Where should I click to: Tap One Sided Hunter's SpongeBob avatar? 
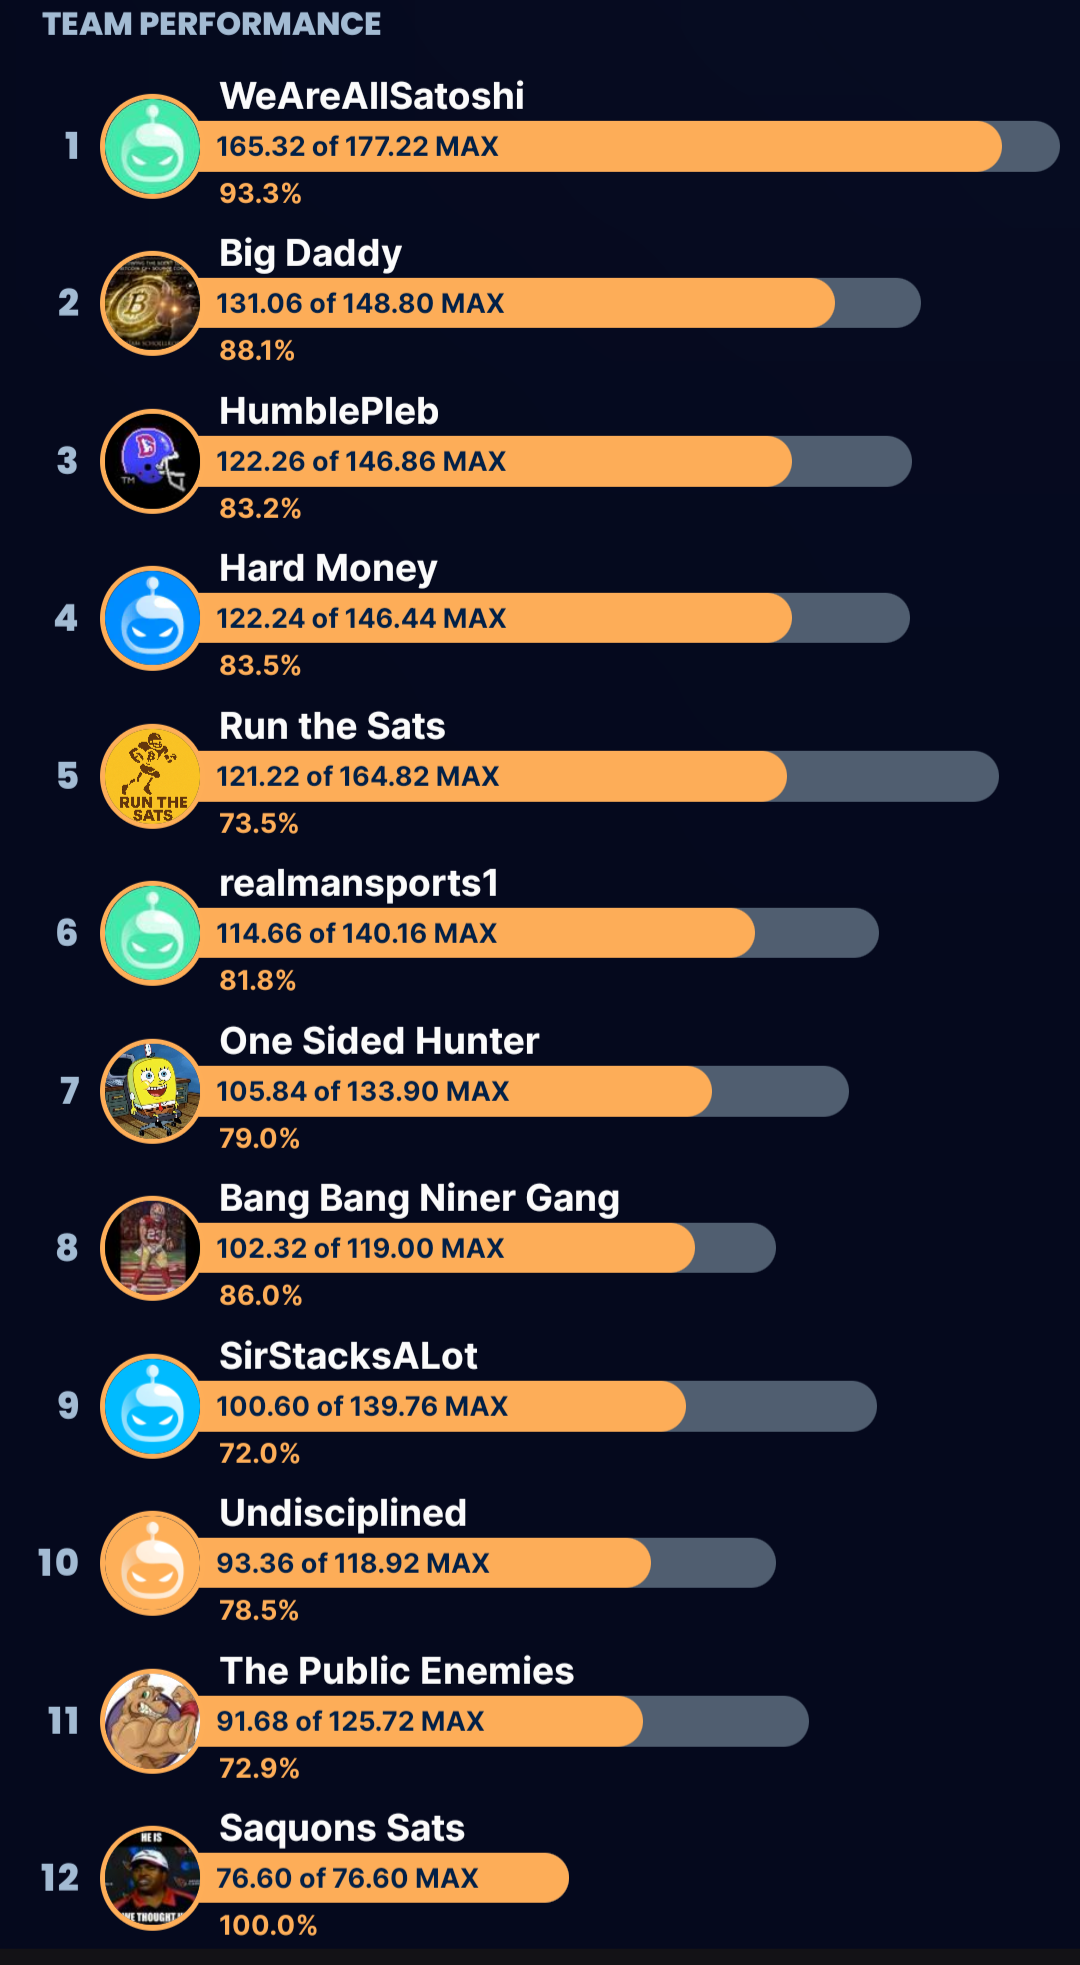152,1091
